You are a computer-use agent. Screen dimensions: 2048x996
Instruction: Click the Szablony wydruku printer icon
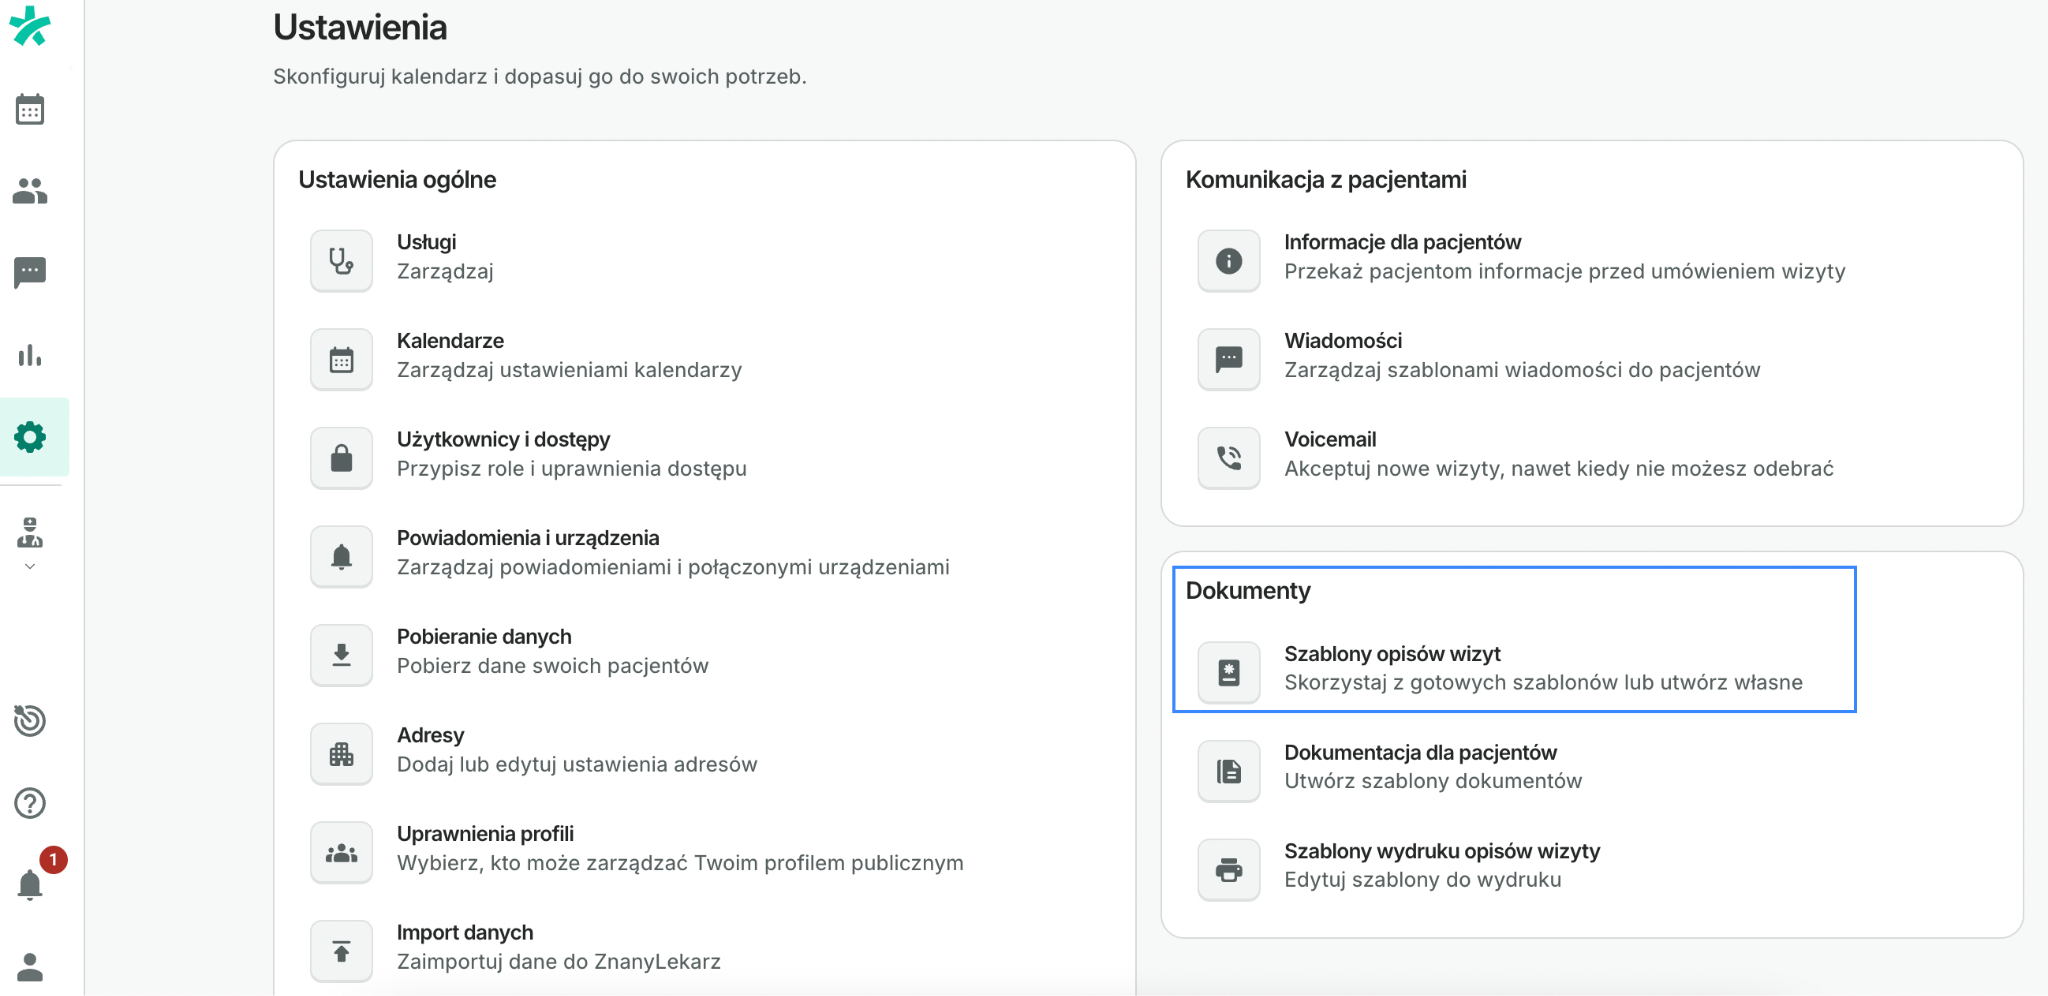(1228, 869)
